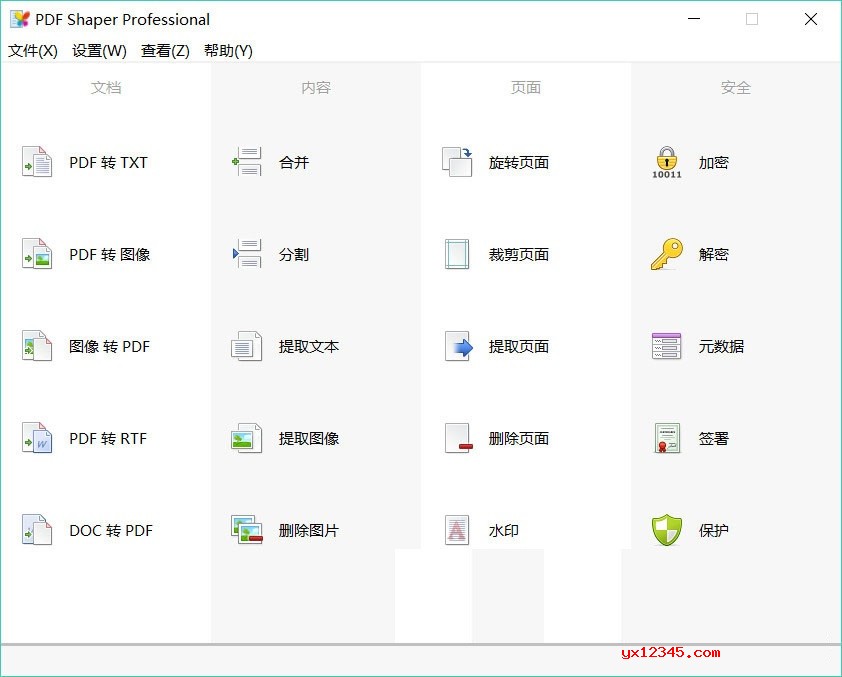Open the 文件(X) menu

[33, 51]
